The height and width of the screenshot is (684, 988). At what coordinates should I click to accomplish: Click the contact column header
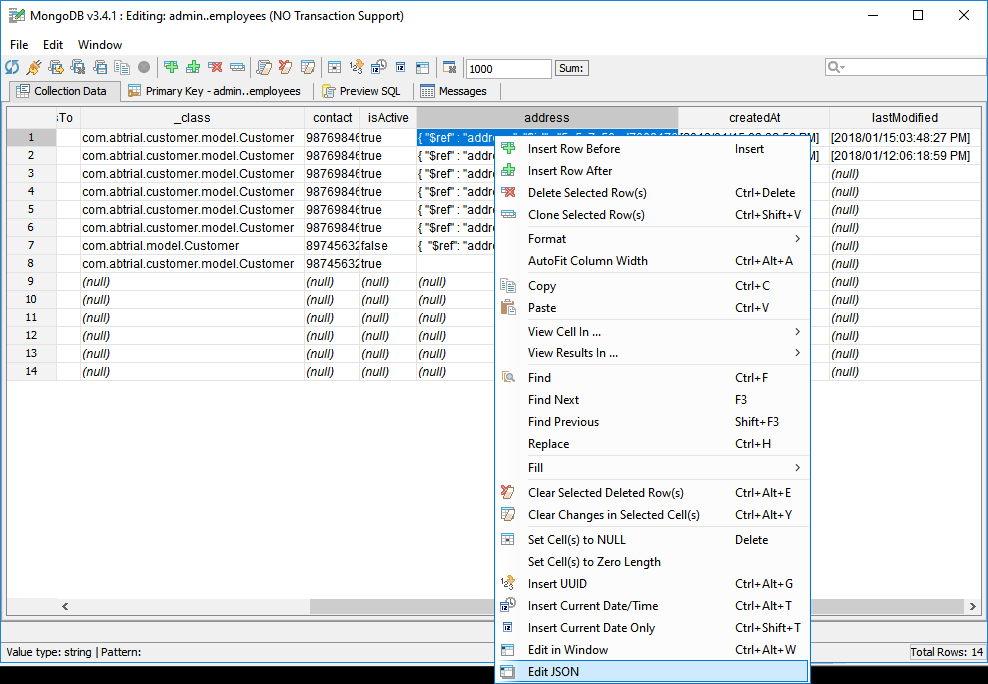coord(332,118)
